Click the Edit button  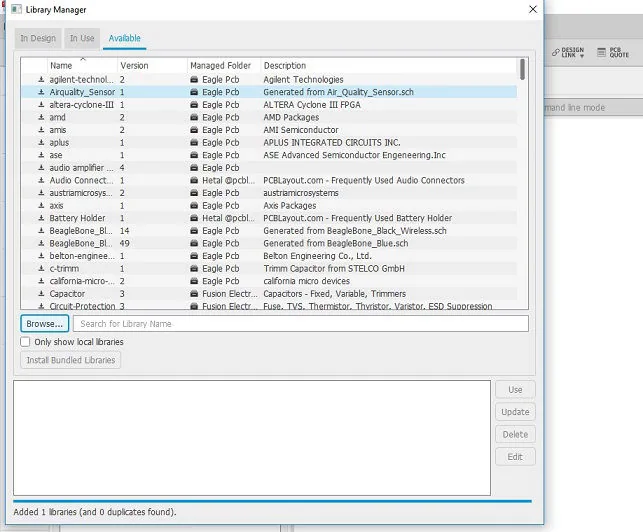[x=515, y=457]
